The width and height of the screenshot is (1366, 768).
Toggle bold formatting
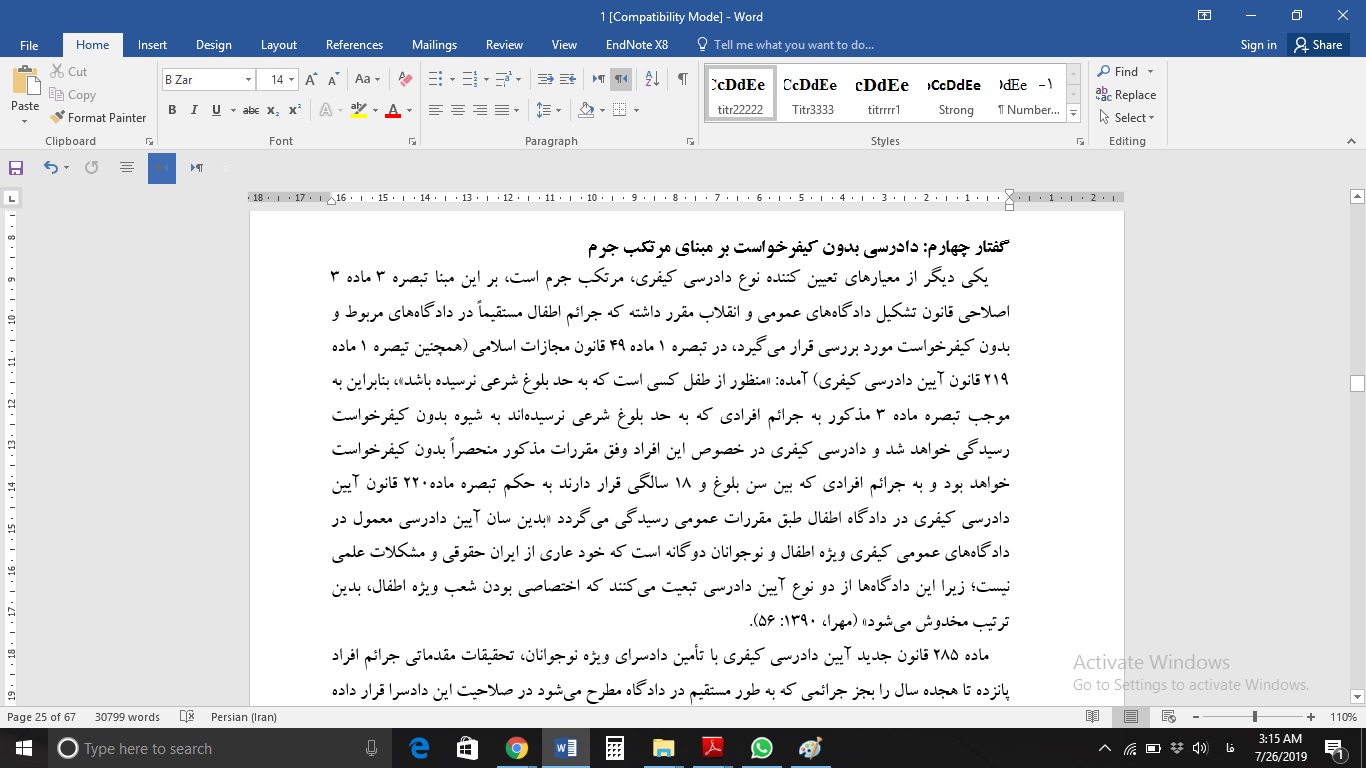pos(172,110)
